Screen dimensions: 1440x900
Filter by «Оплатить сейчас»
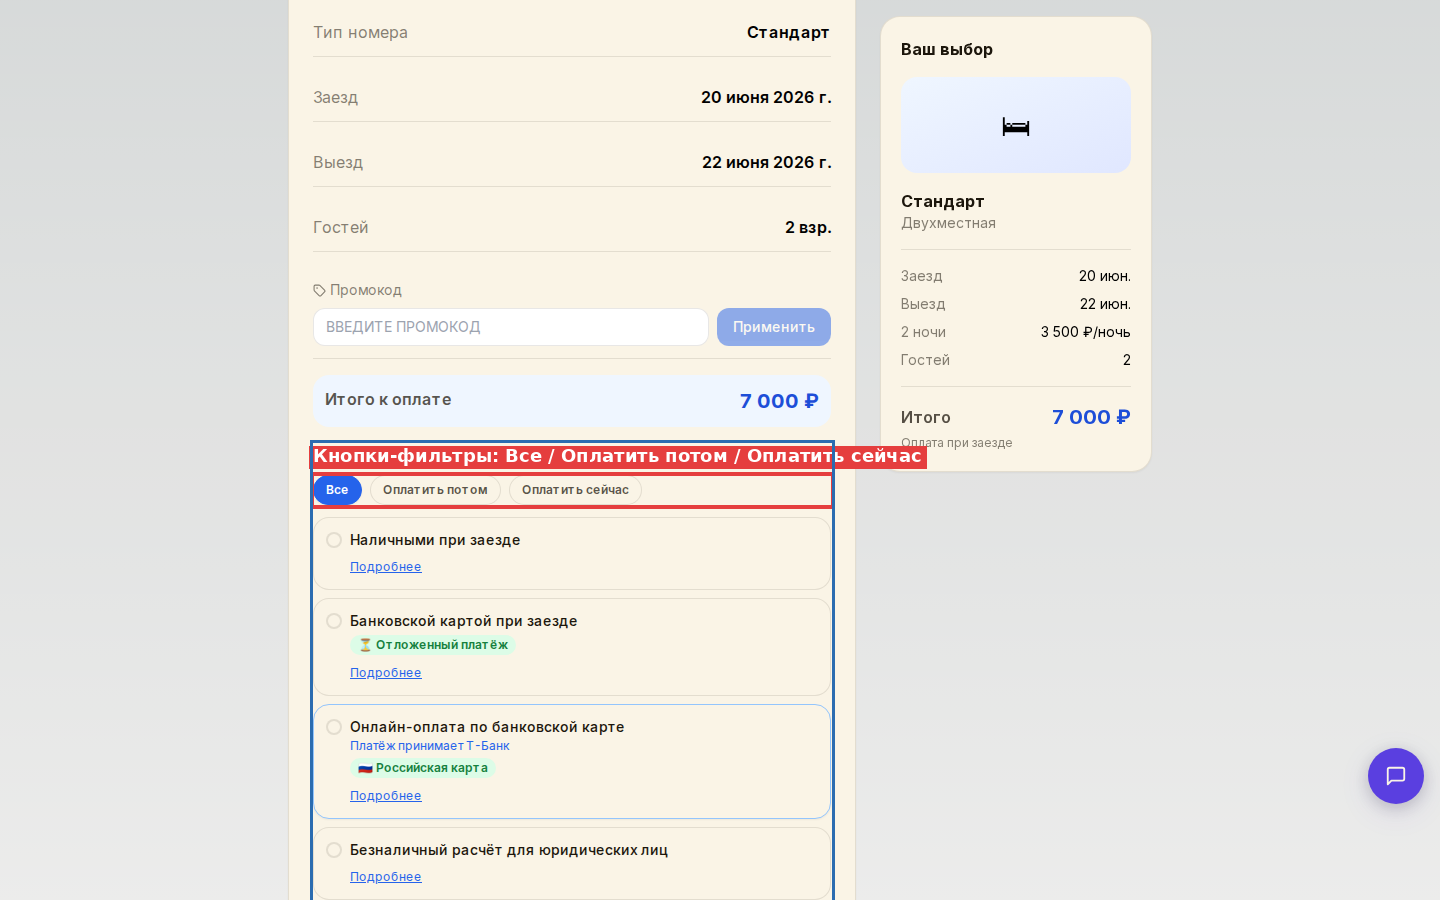(575, 490)
